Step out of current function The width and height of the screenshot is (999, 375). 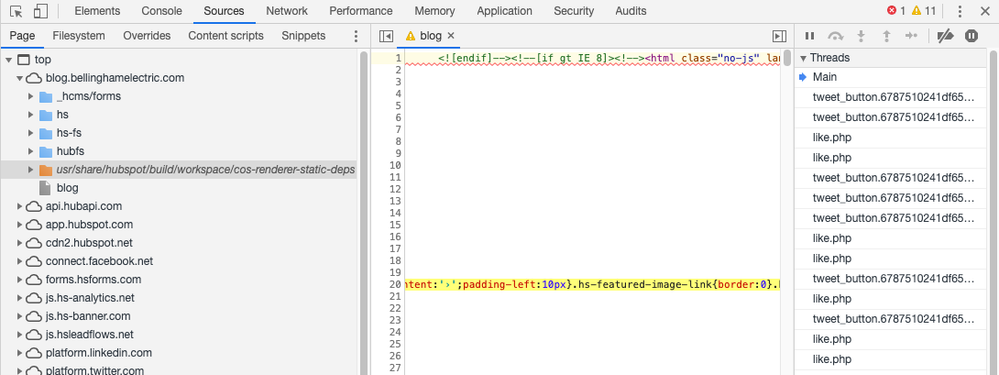pos(886,36)
